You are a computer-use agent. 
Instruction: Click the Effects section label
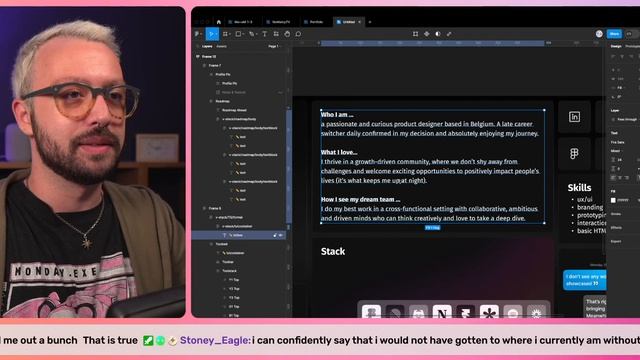click(x=616, y=227)
